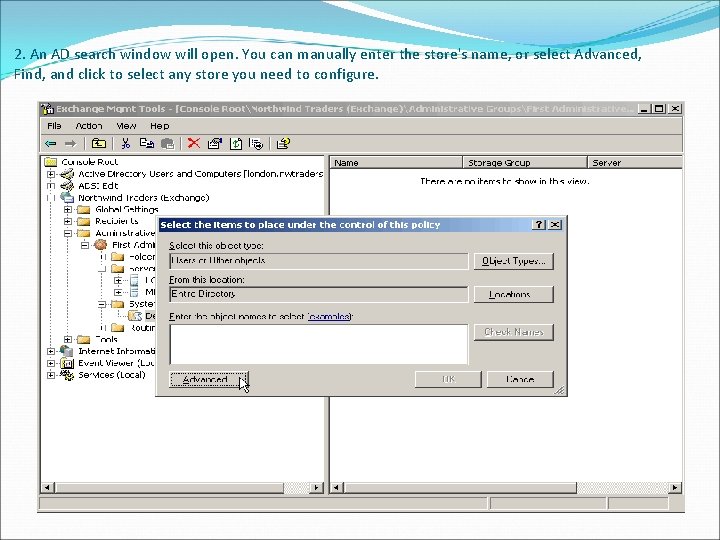Viewport: 720px width, 540px height.
Task: Open the View menu
Action: [126, 125]
